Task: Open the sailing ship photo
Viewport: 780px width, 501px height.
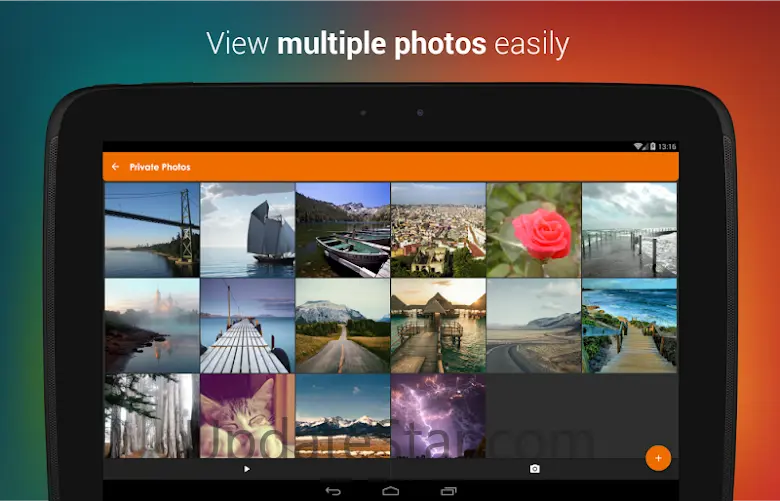Action: click(x=247, y=229)
